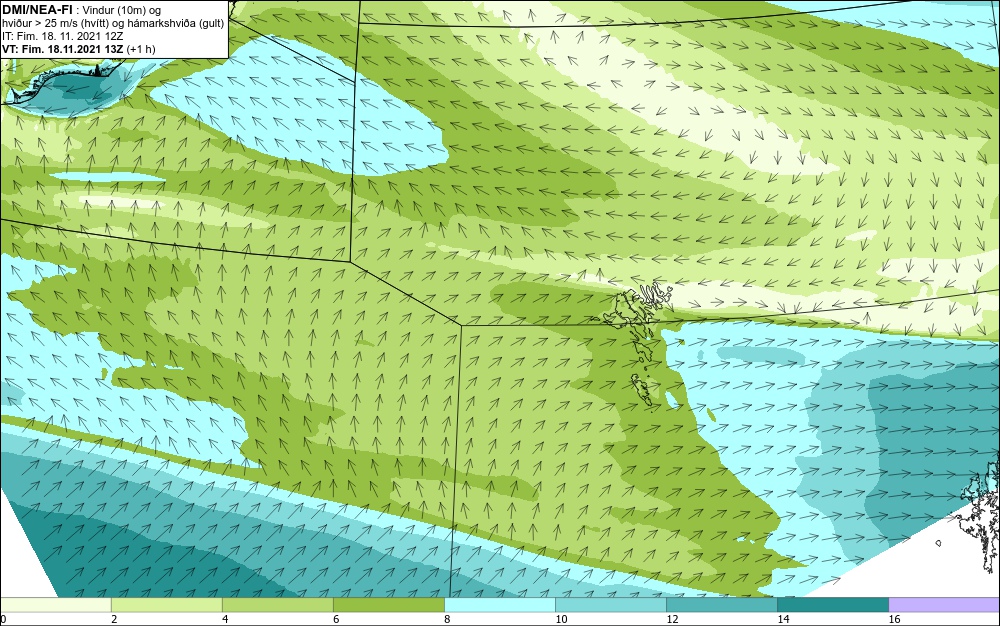1000x626 pixels.
Task: Click the 12–14 m/s teal legend swatch
Action: pos(721,604)
